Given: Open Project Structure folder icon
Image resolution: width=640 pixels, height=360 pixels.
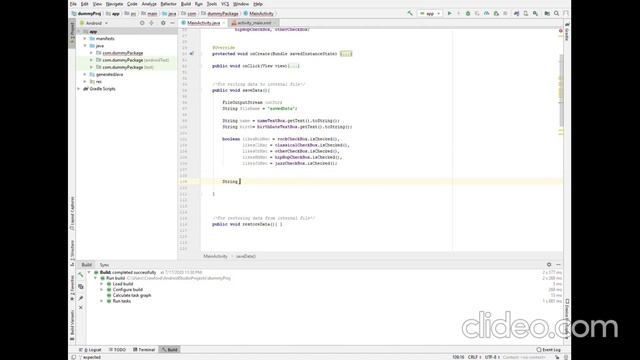Looking at the screenshot, I should 547,13.
